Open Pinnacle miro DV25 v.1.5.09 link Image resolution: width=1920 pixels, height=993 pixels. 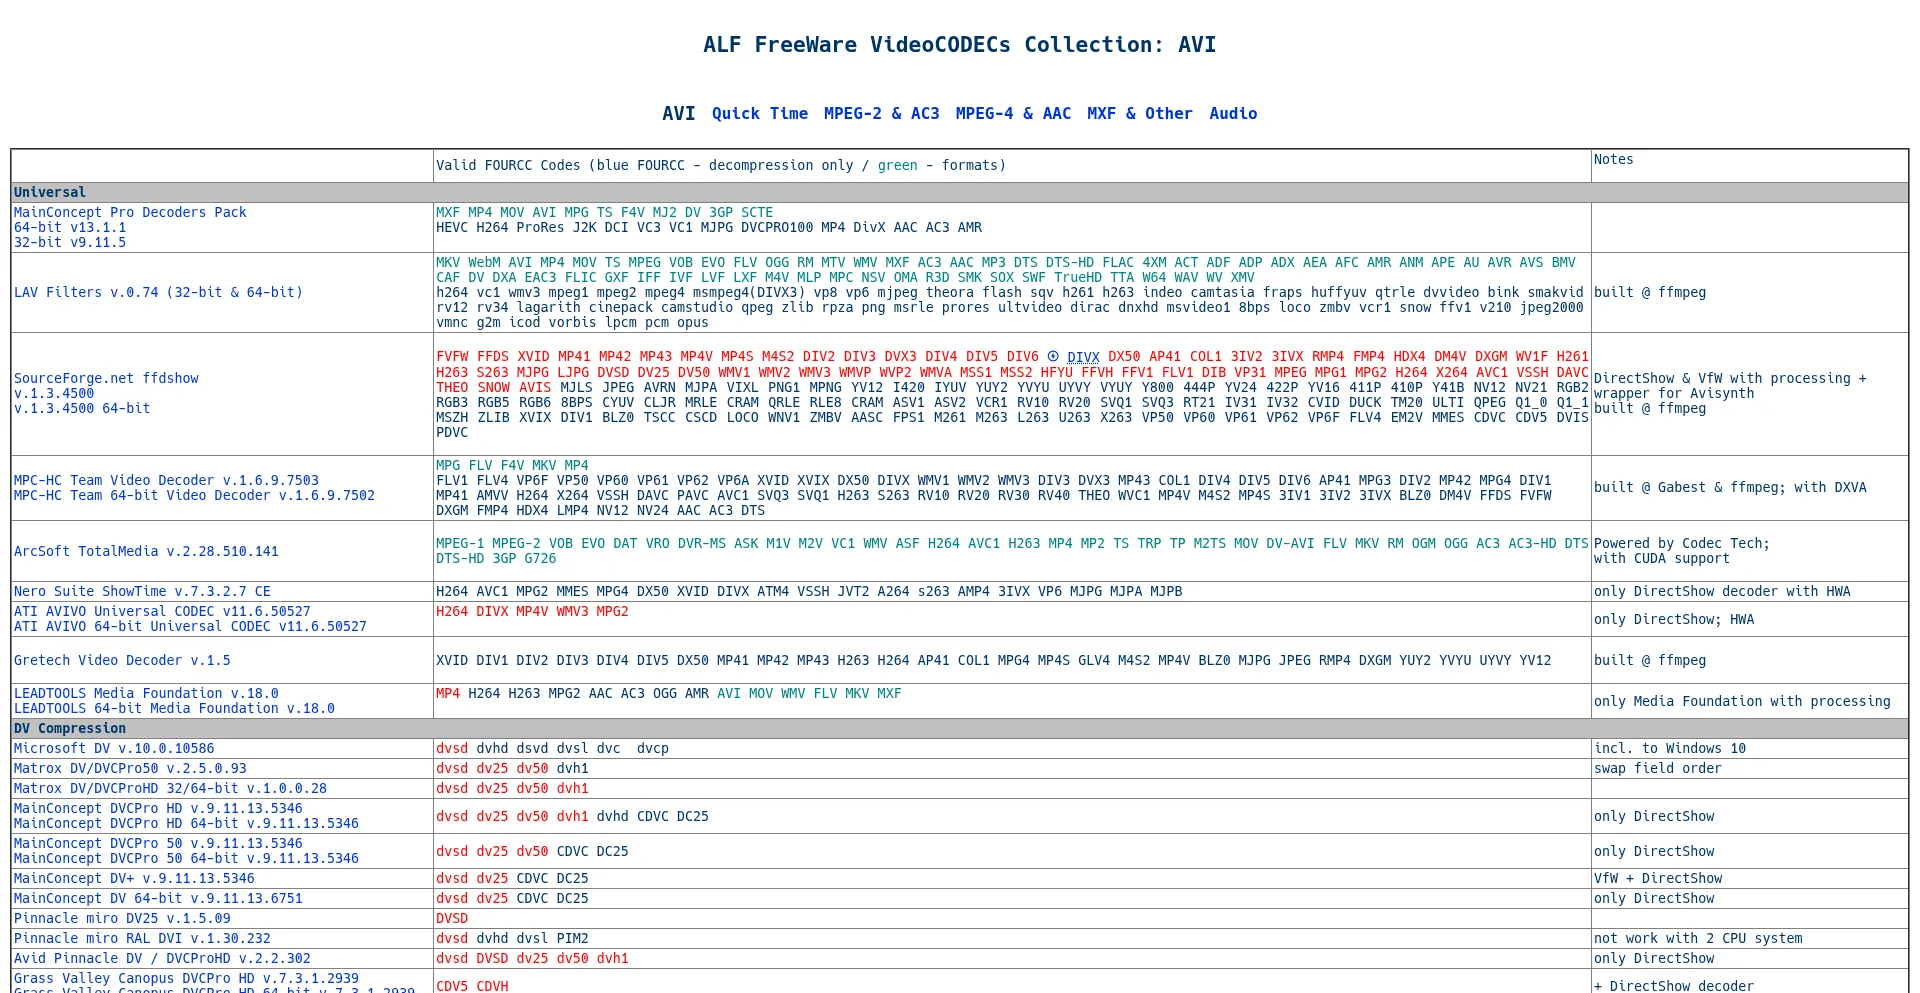tap(122, 918)
